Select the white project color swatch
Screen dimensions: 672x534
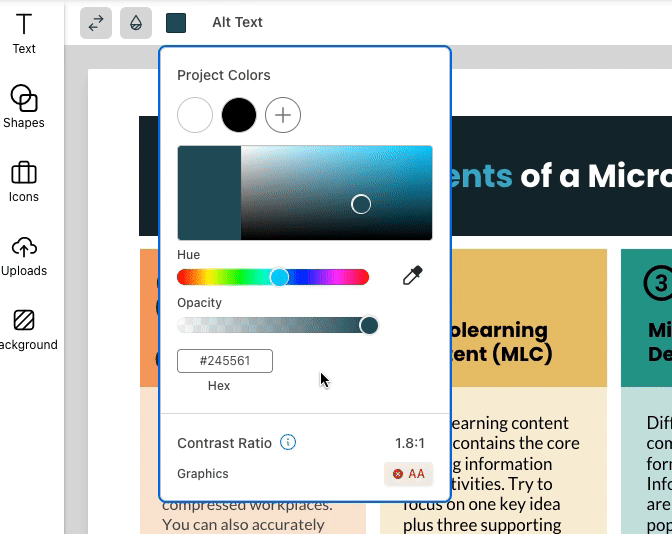point(195,115)
